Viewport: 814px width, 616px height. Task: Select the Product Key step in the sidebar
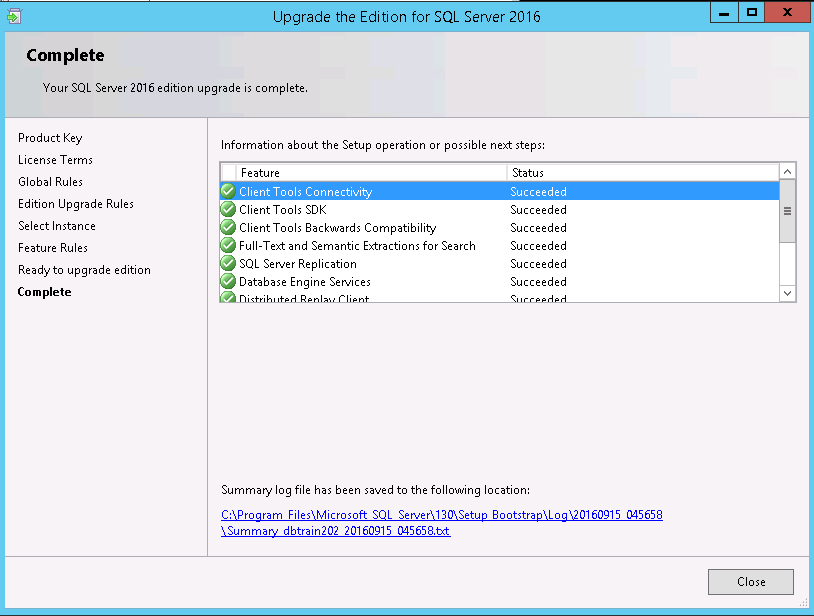point(50,137)
